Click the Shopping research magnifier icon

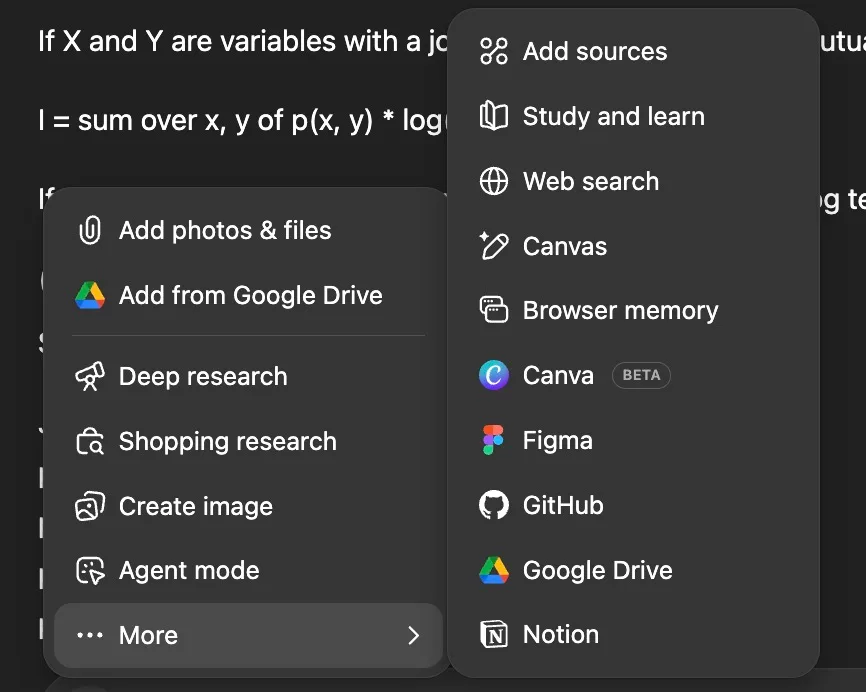click(91, 441)
